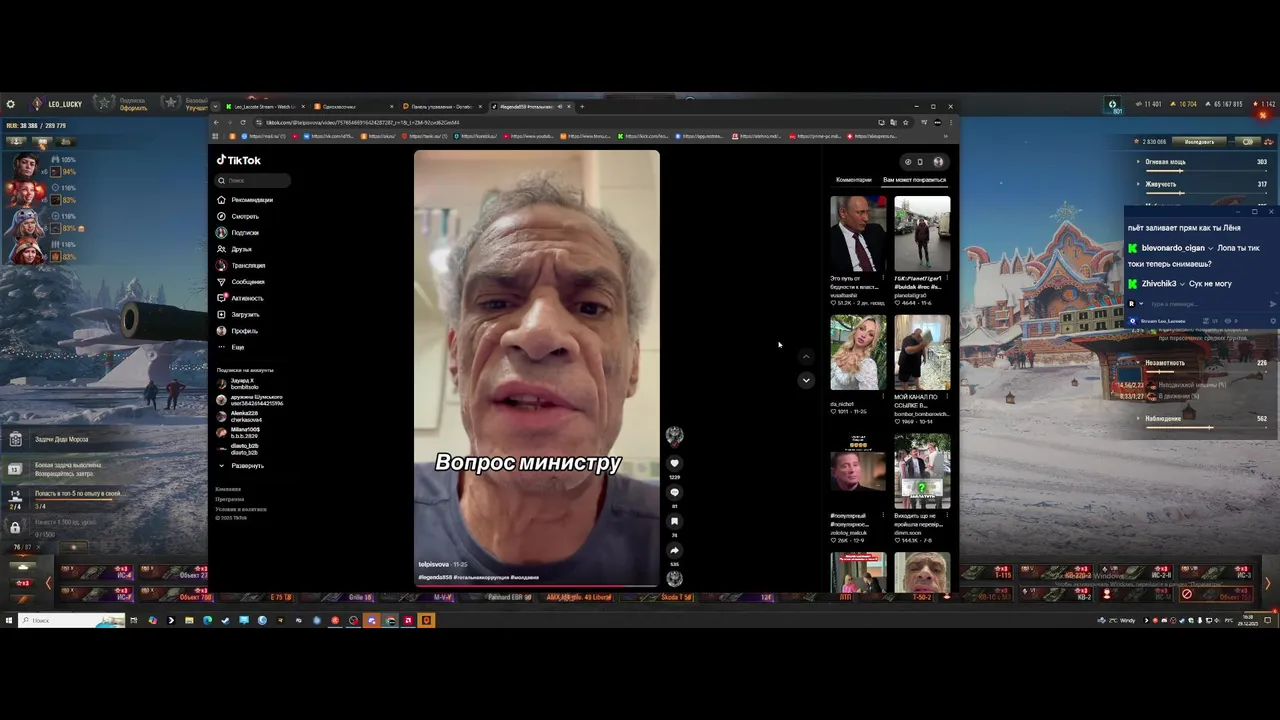Open author avatar above like button
Image resolution: width=1280 pixels, height=720 pixels.
click(674, 435)
